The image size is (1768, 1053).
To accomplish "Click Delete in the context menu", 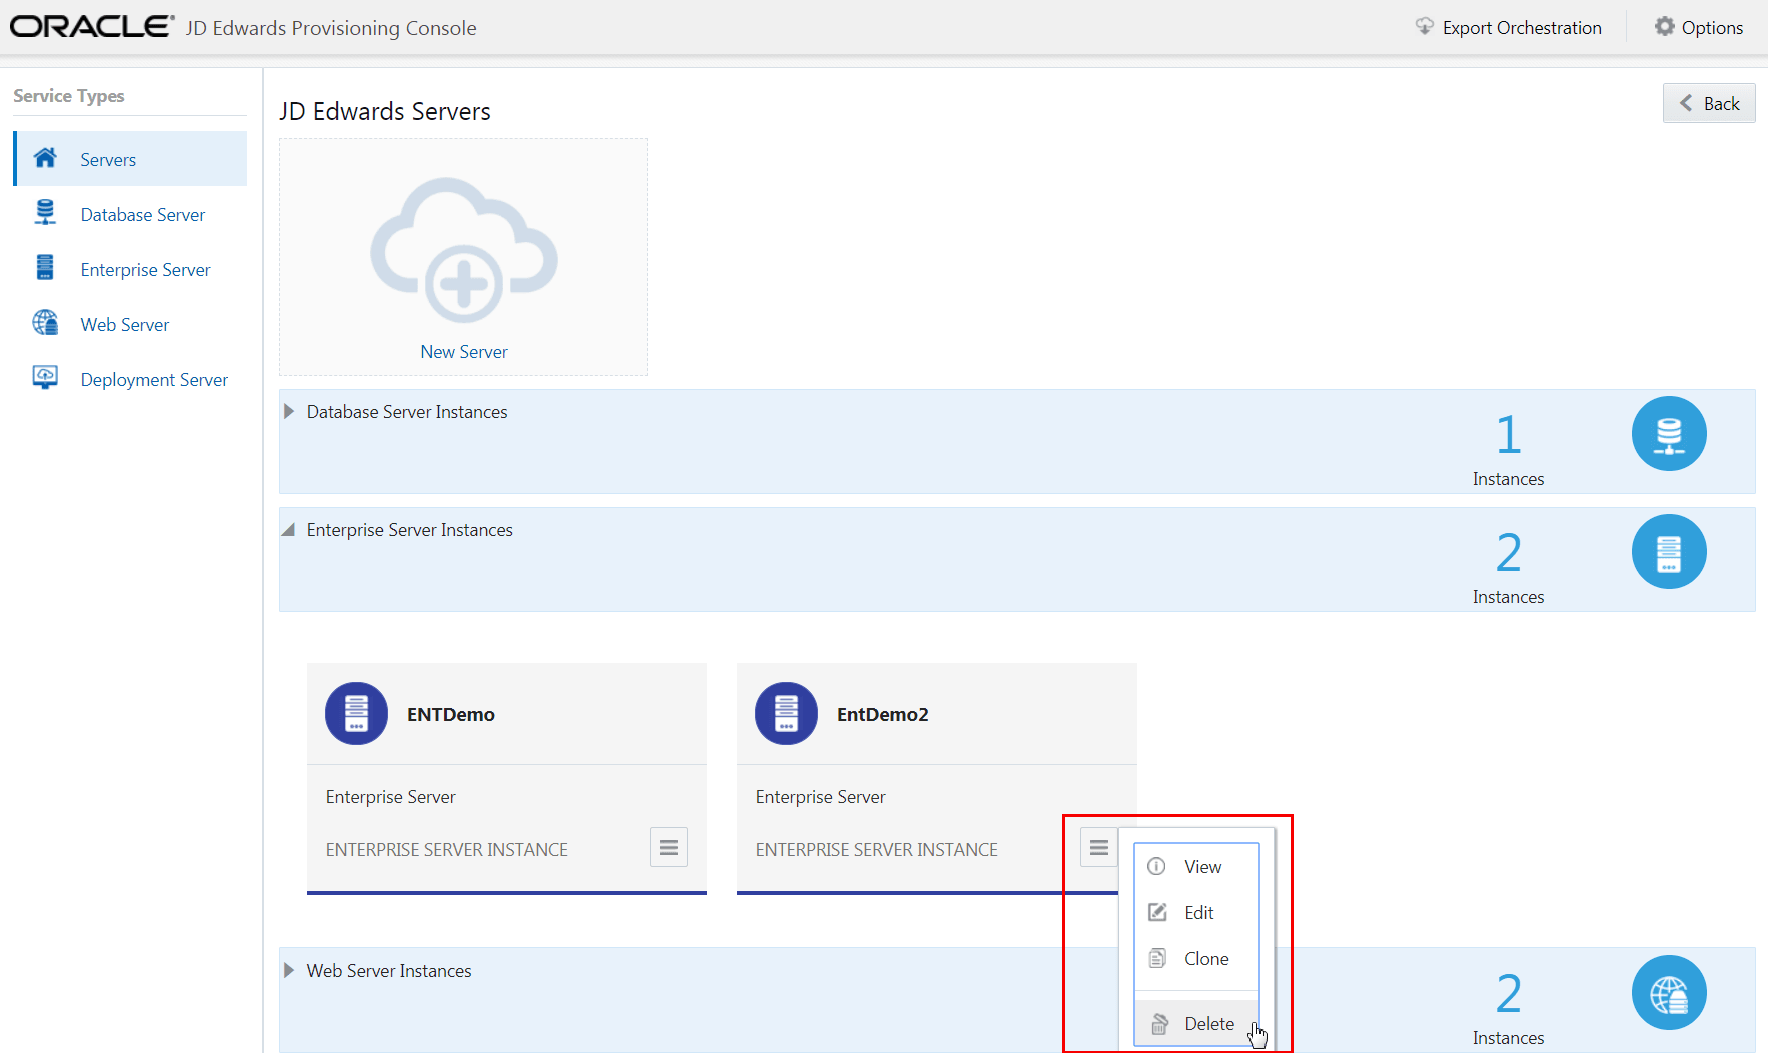I will pyautogui.click(x=1209, y=1023).
